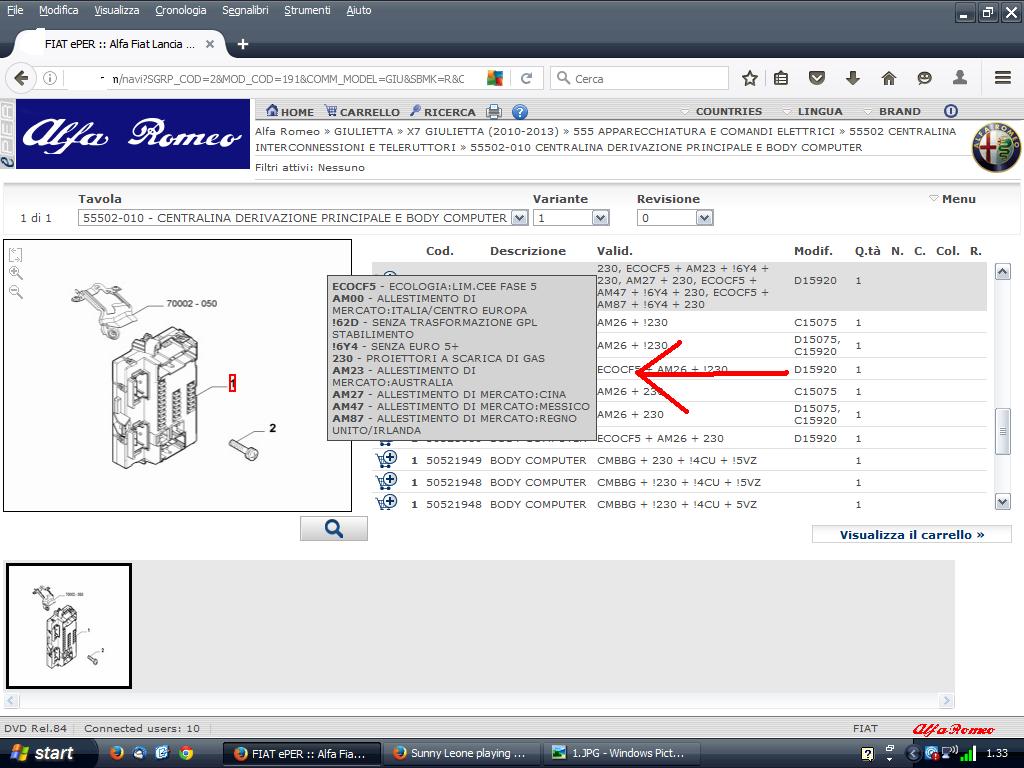
Task: Click the taskbar clock showing 1.33
Action: click(x=997, y=753)
